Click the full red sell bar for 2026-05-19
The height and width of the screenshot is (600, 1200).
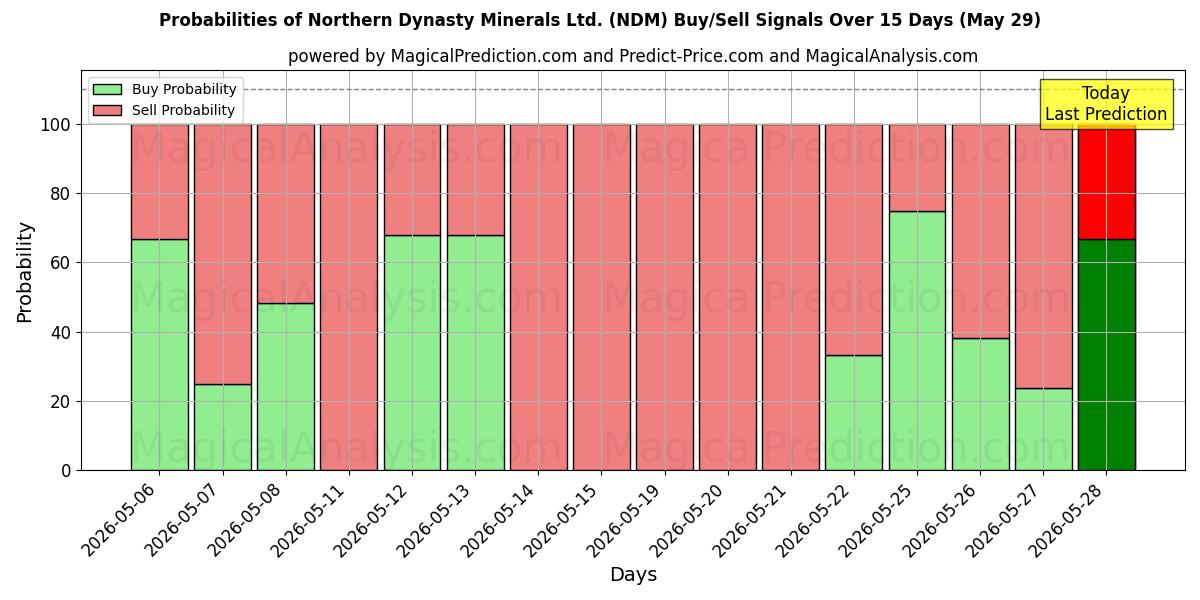pyautogui.click(x=664, y=297)
